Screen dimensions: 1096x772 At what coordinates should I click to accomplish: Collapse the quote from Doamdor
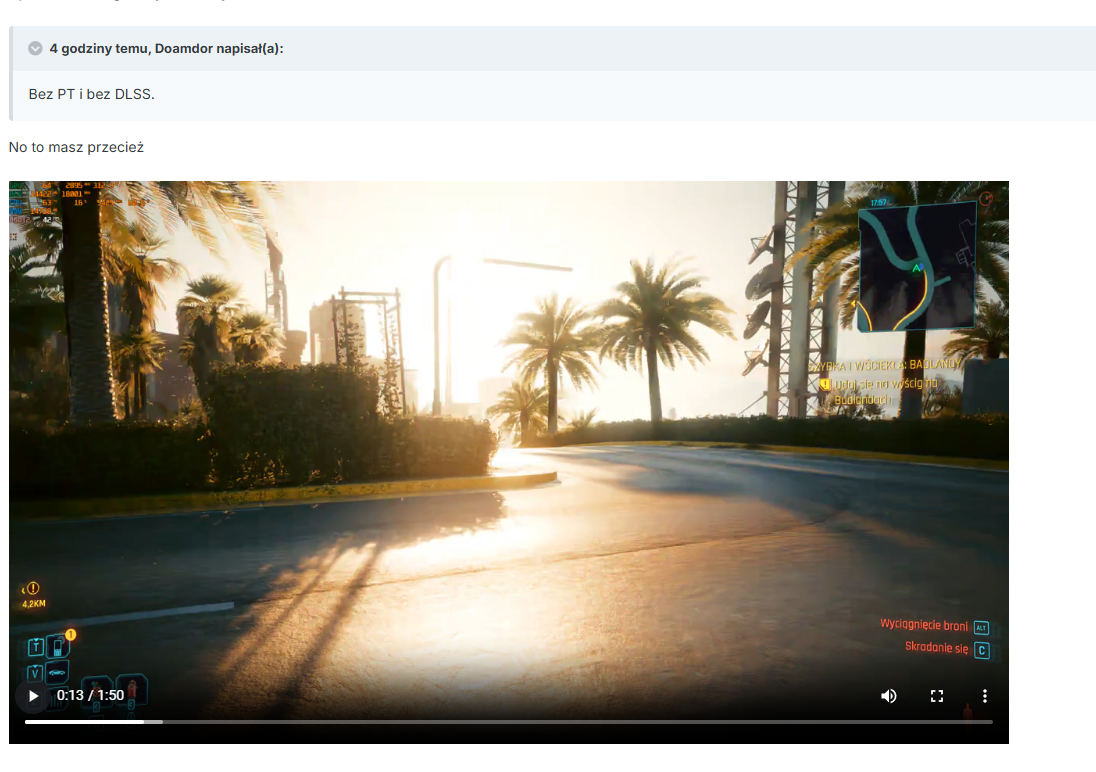pos(36,48)
